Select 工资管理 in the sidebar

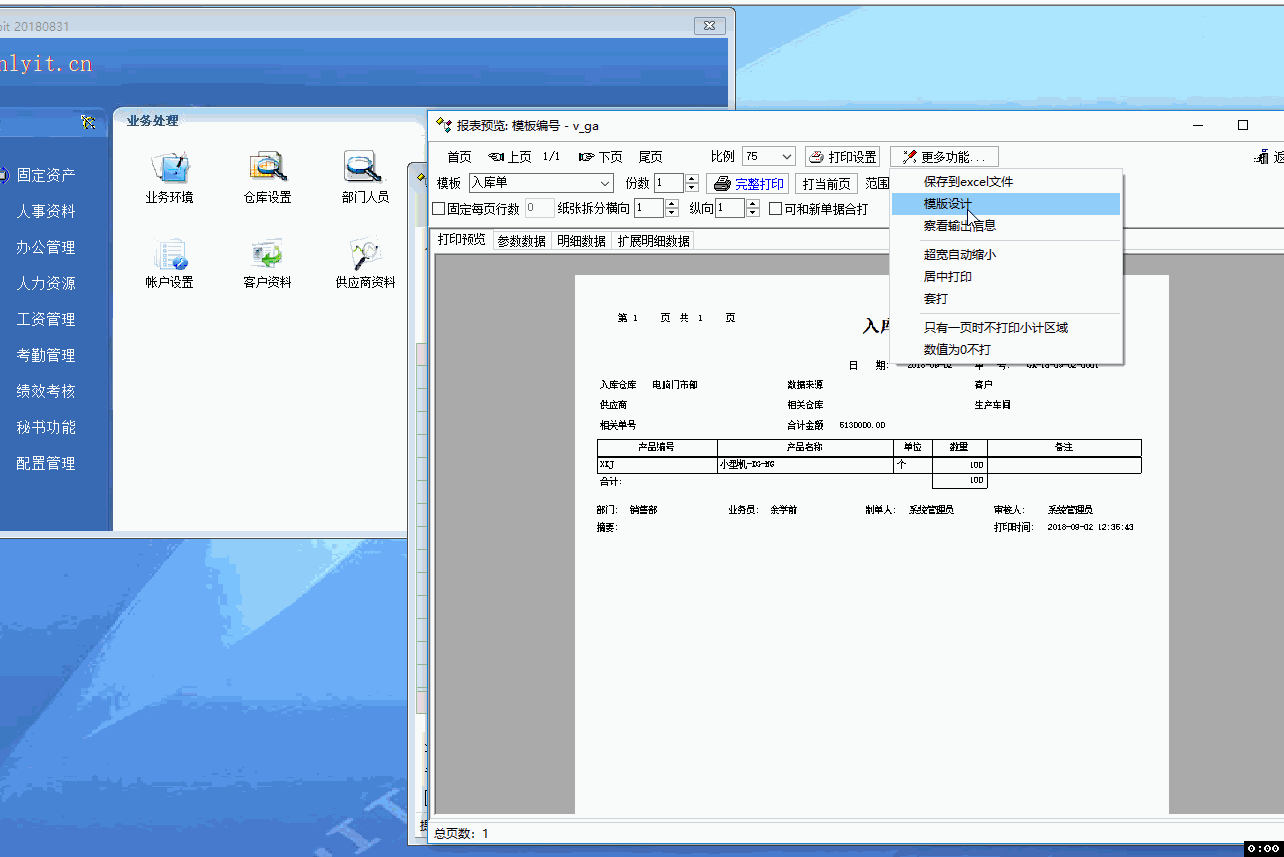pyautogui.click(x=46, y=319)
